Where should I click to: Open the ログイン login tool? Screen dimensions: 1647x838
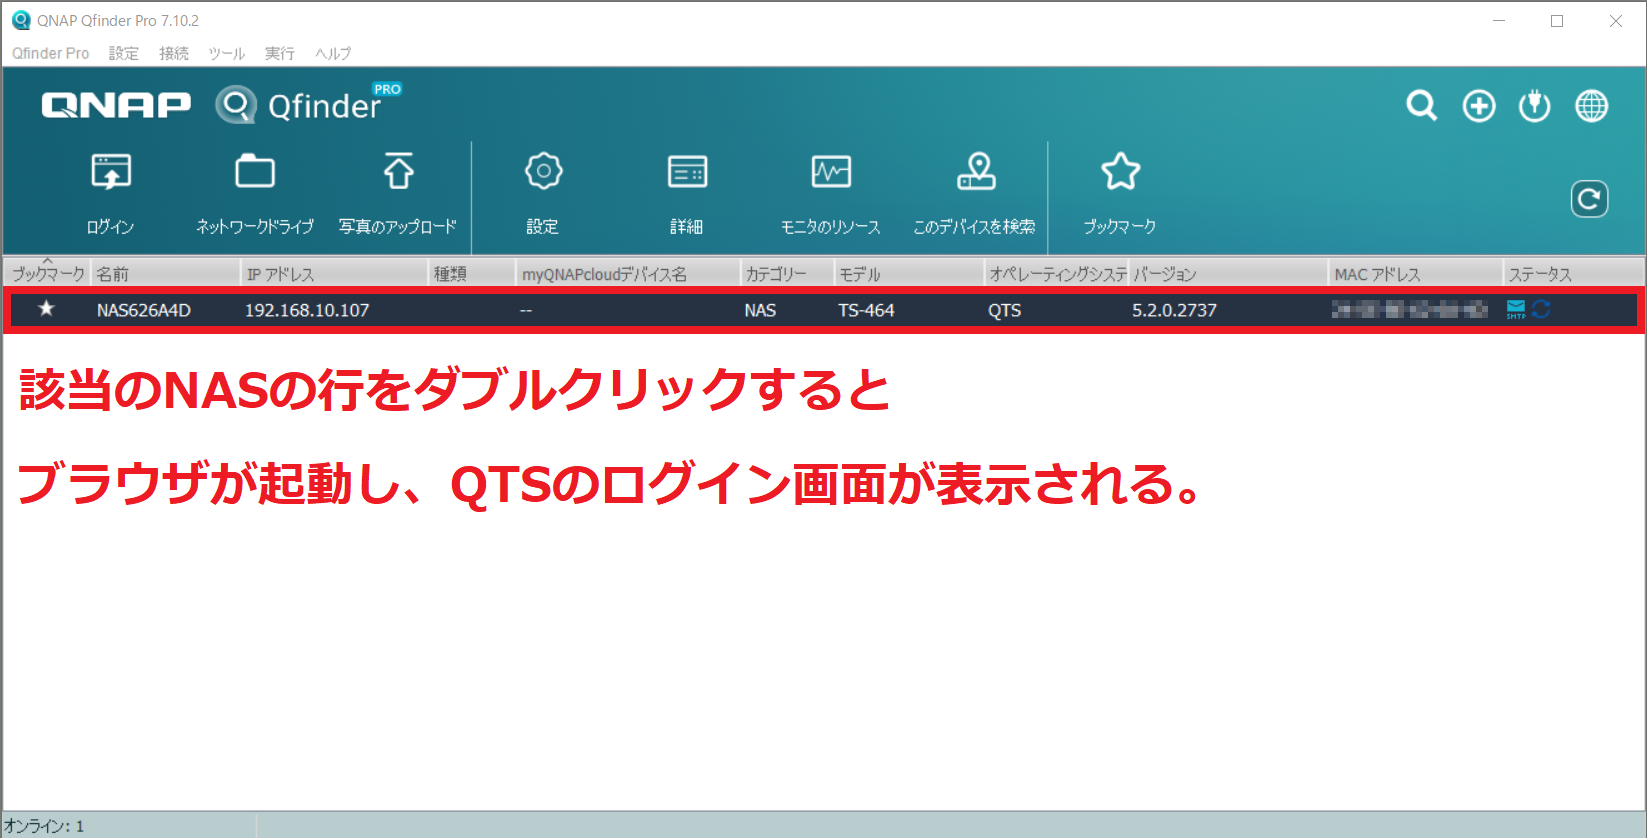[x=110, y=194]
